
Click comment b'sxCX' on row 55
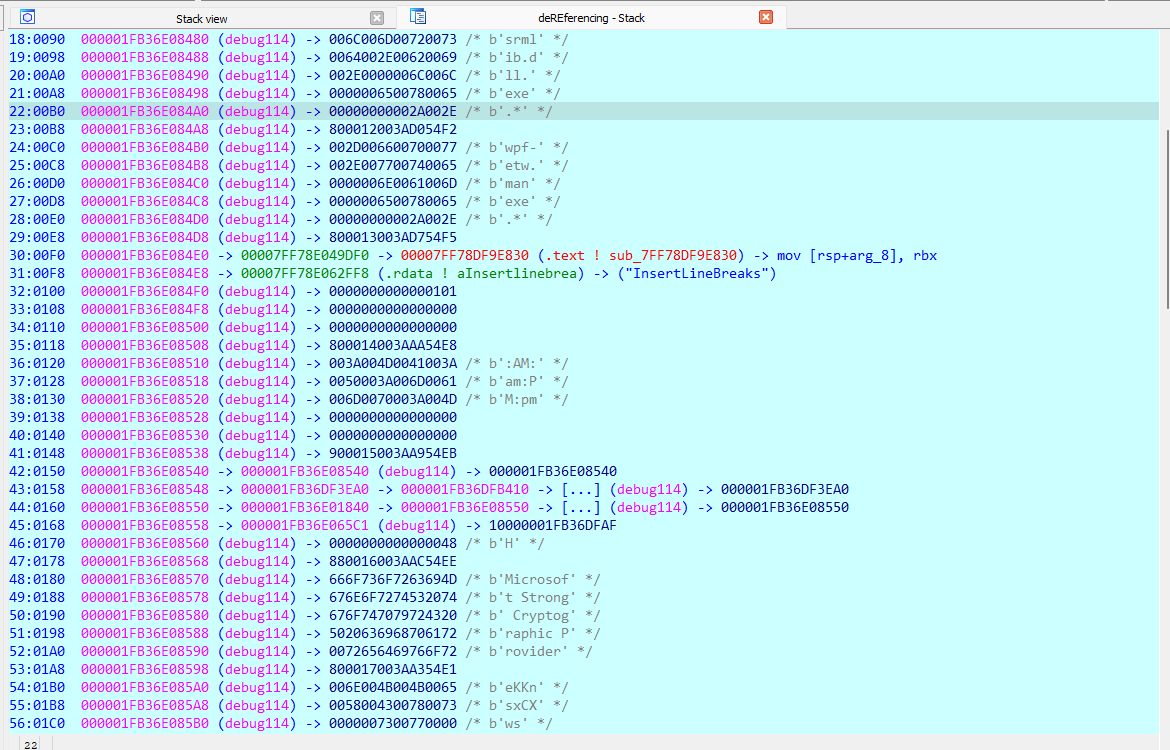(x=516, y=705)
